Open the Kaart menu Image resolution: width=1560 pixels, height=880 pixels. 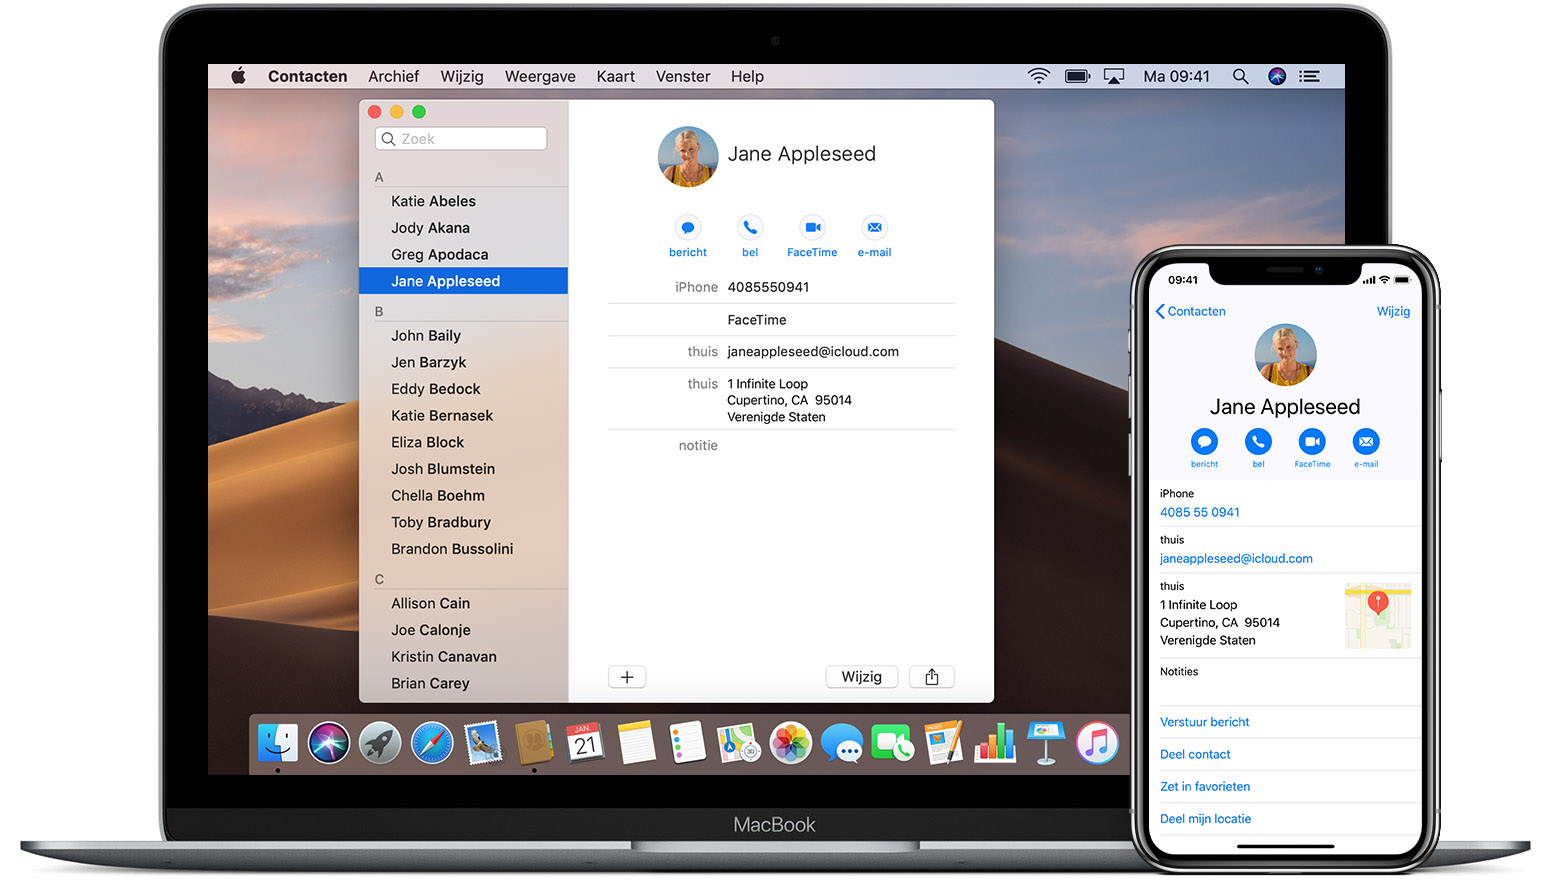tap(616, 76)
